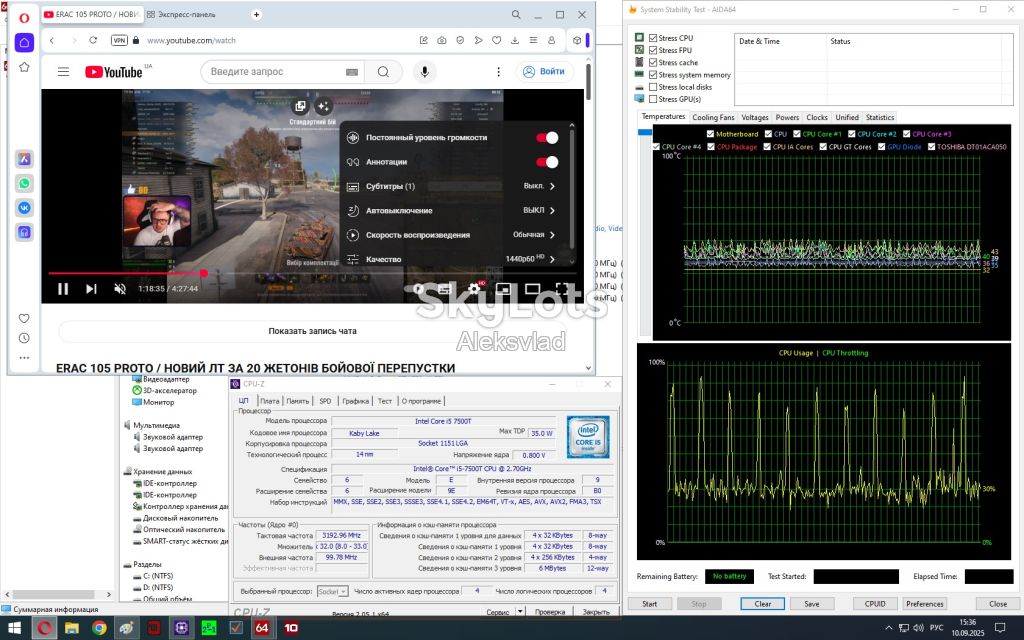The width and height of the screenshot is (1024, 640).
Task: Switch to the Cooling Fans tab
Action: pos(713,118)
